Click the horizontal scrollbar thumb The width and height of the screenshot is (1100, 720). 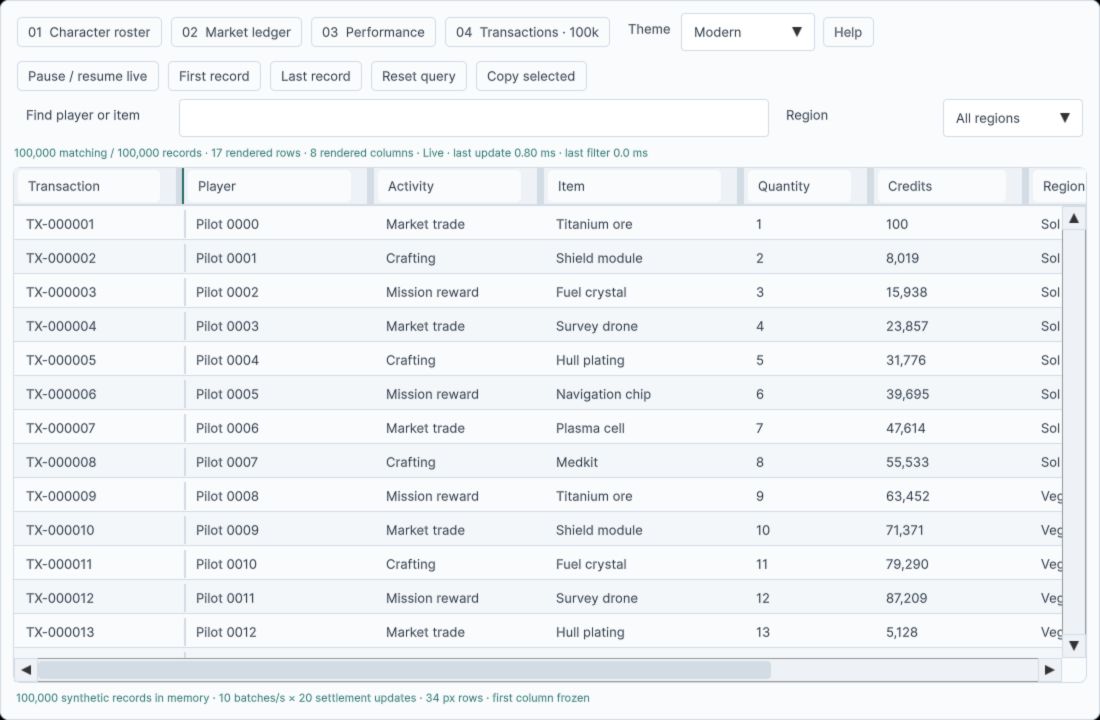(404, 670)
